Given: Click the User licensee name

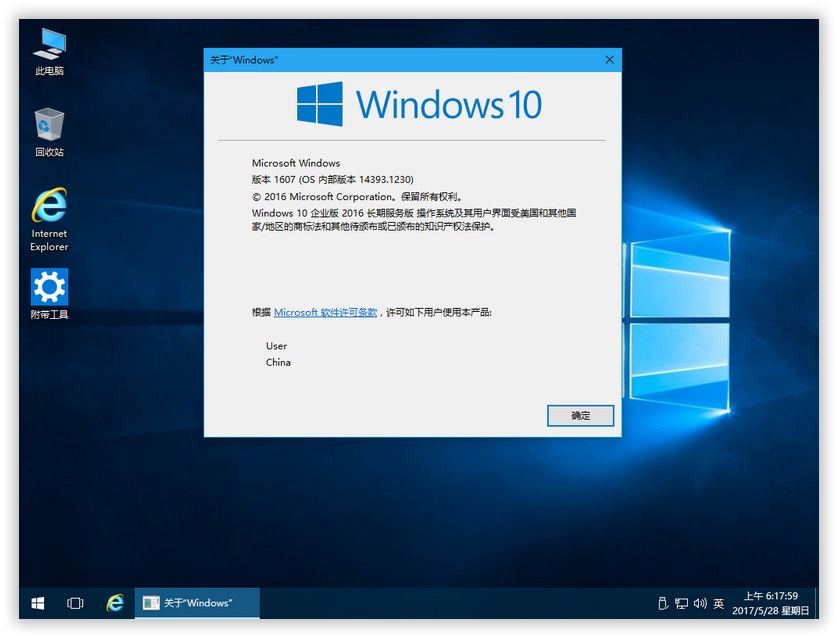Looking at the screenshot, I should 276,346.
